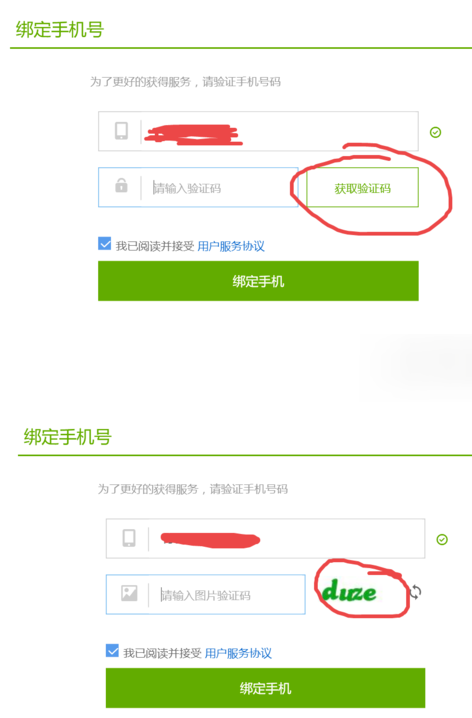Click the lock icon in the verification code field
Image resolution: width=472 pixels, height=718 pixels.
[x=121, y=185]
